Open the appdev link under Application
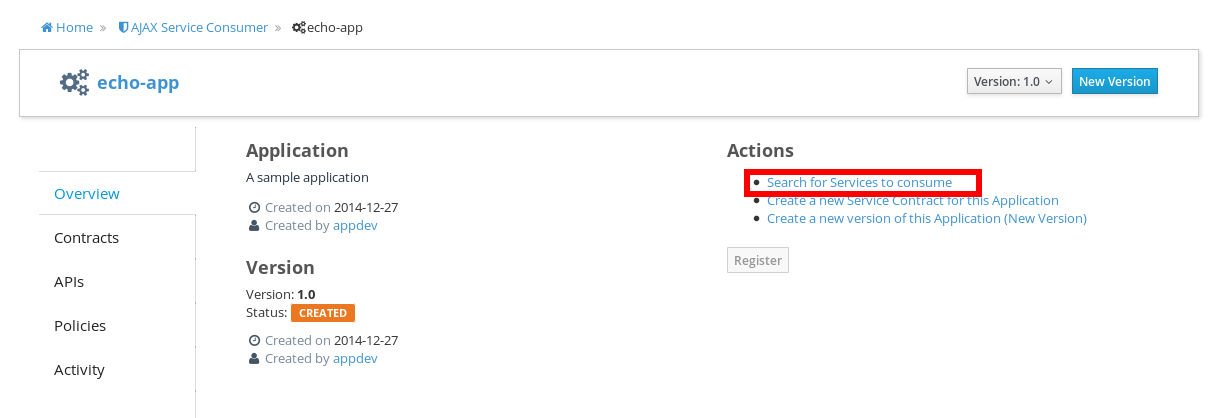Viewport: 1212px width, 418px height. tap(355, 226)
